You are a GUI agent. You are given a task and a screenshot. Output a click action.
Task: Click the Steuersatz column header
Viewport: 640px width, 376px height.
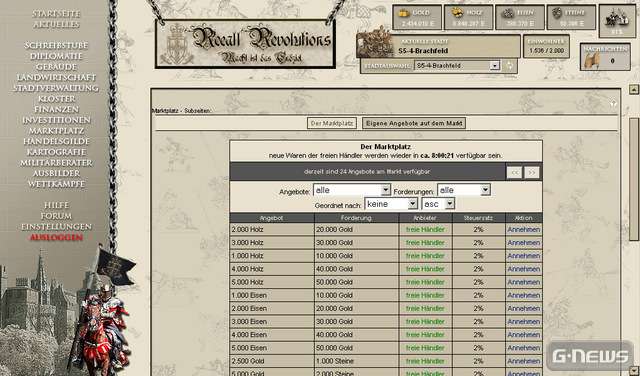tap(479, 218)
